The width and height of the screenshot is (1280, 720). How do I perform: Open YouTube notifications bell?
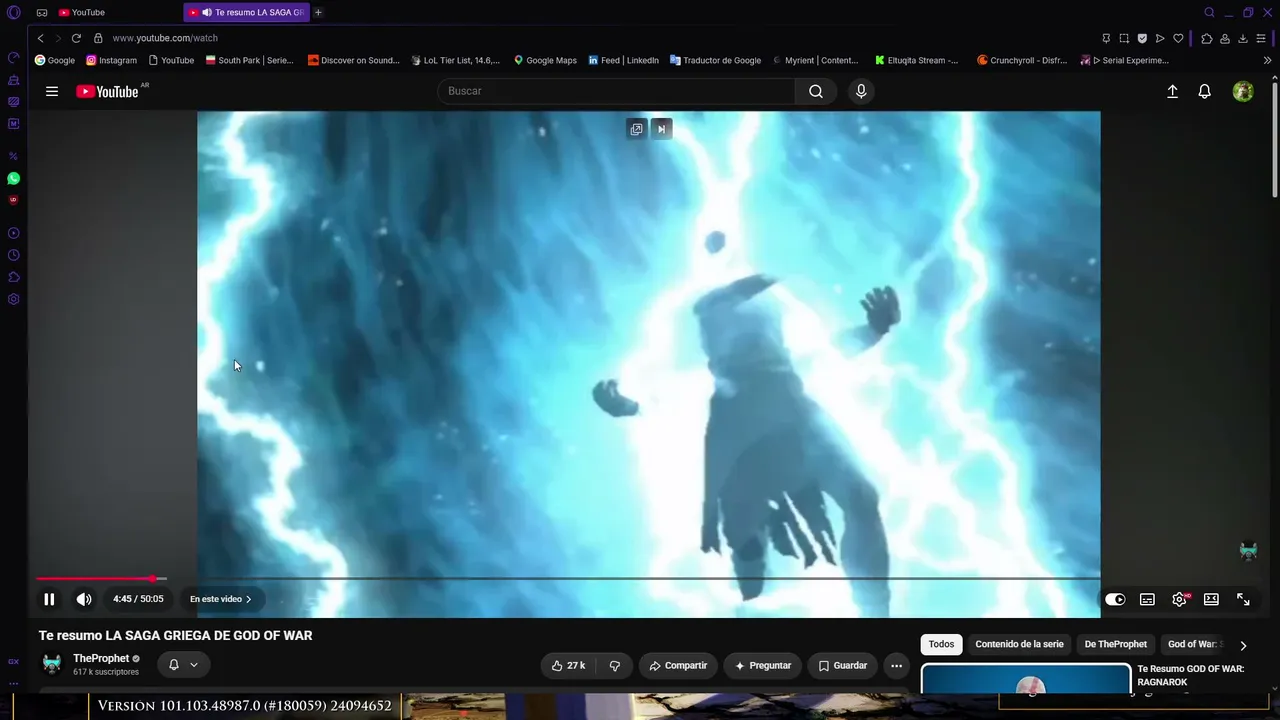point(1205,91)
